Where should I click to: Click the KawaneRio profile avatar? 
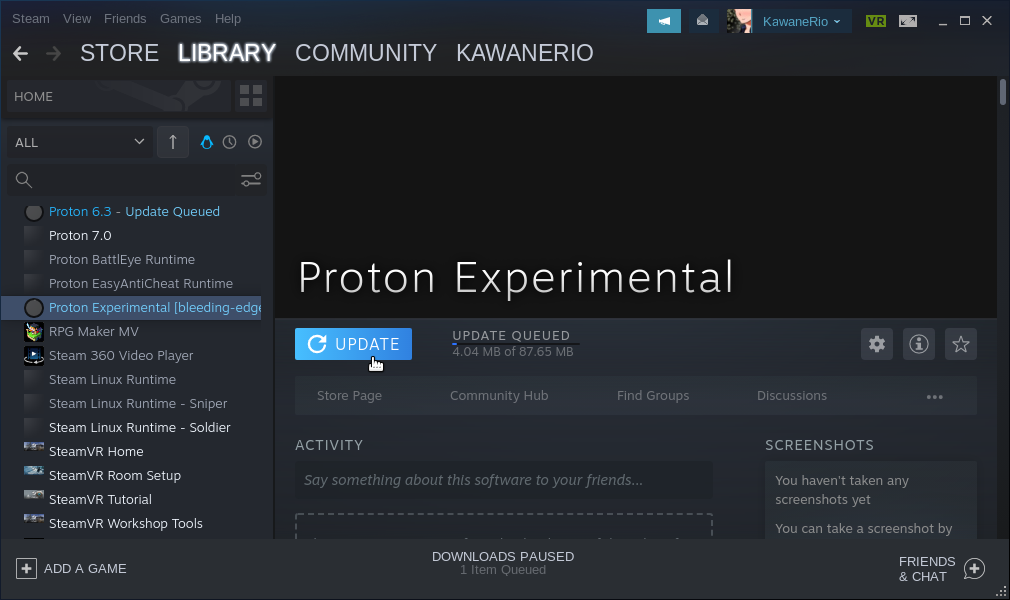tap(739, 21)
